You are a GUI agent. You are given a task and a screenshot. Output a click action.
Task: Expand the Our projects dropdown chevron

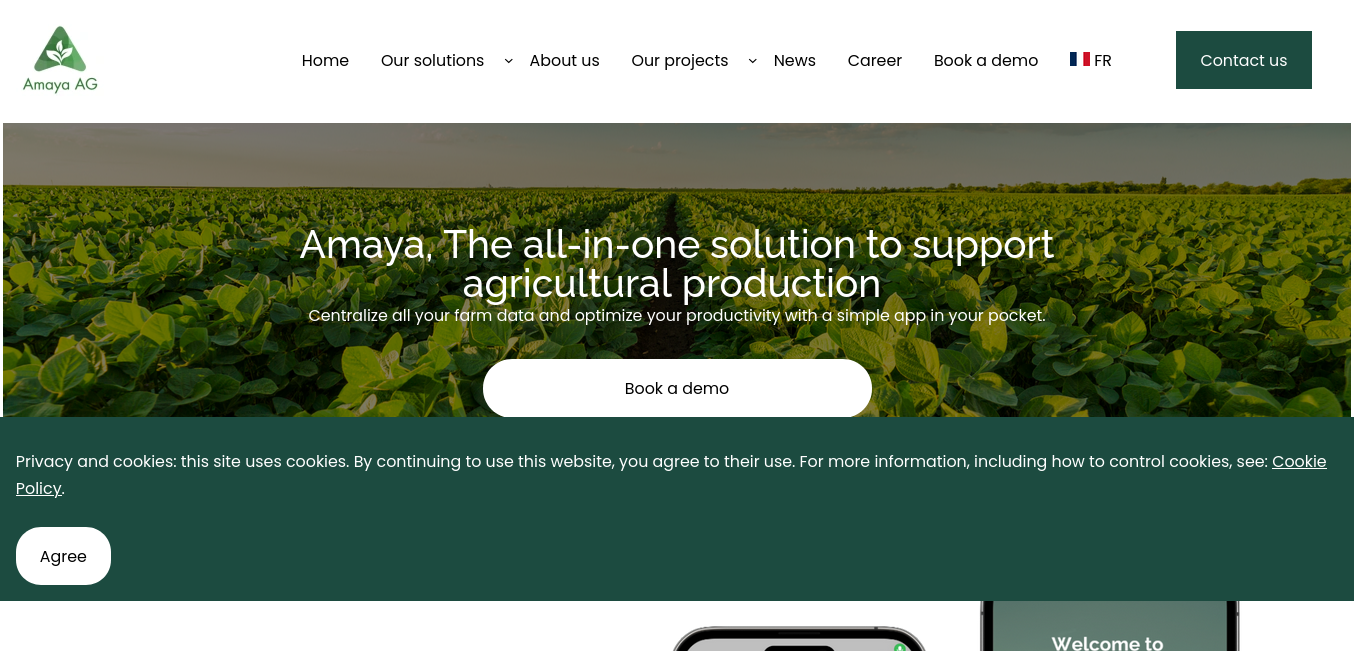click(752, 61)
